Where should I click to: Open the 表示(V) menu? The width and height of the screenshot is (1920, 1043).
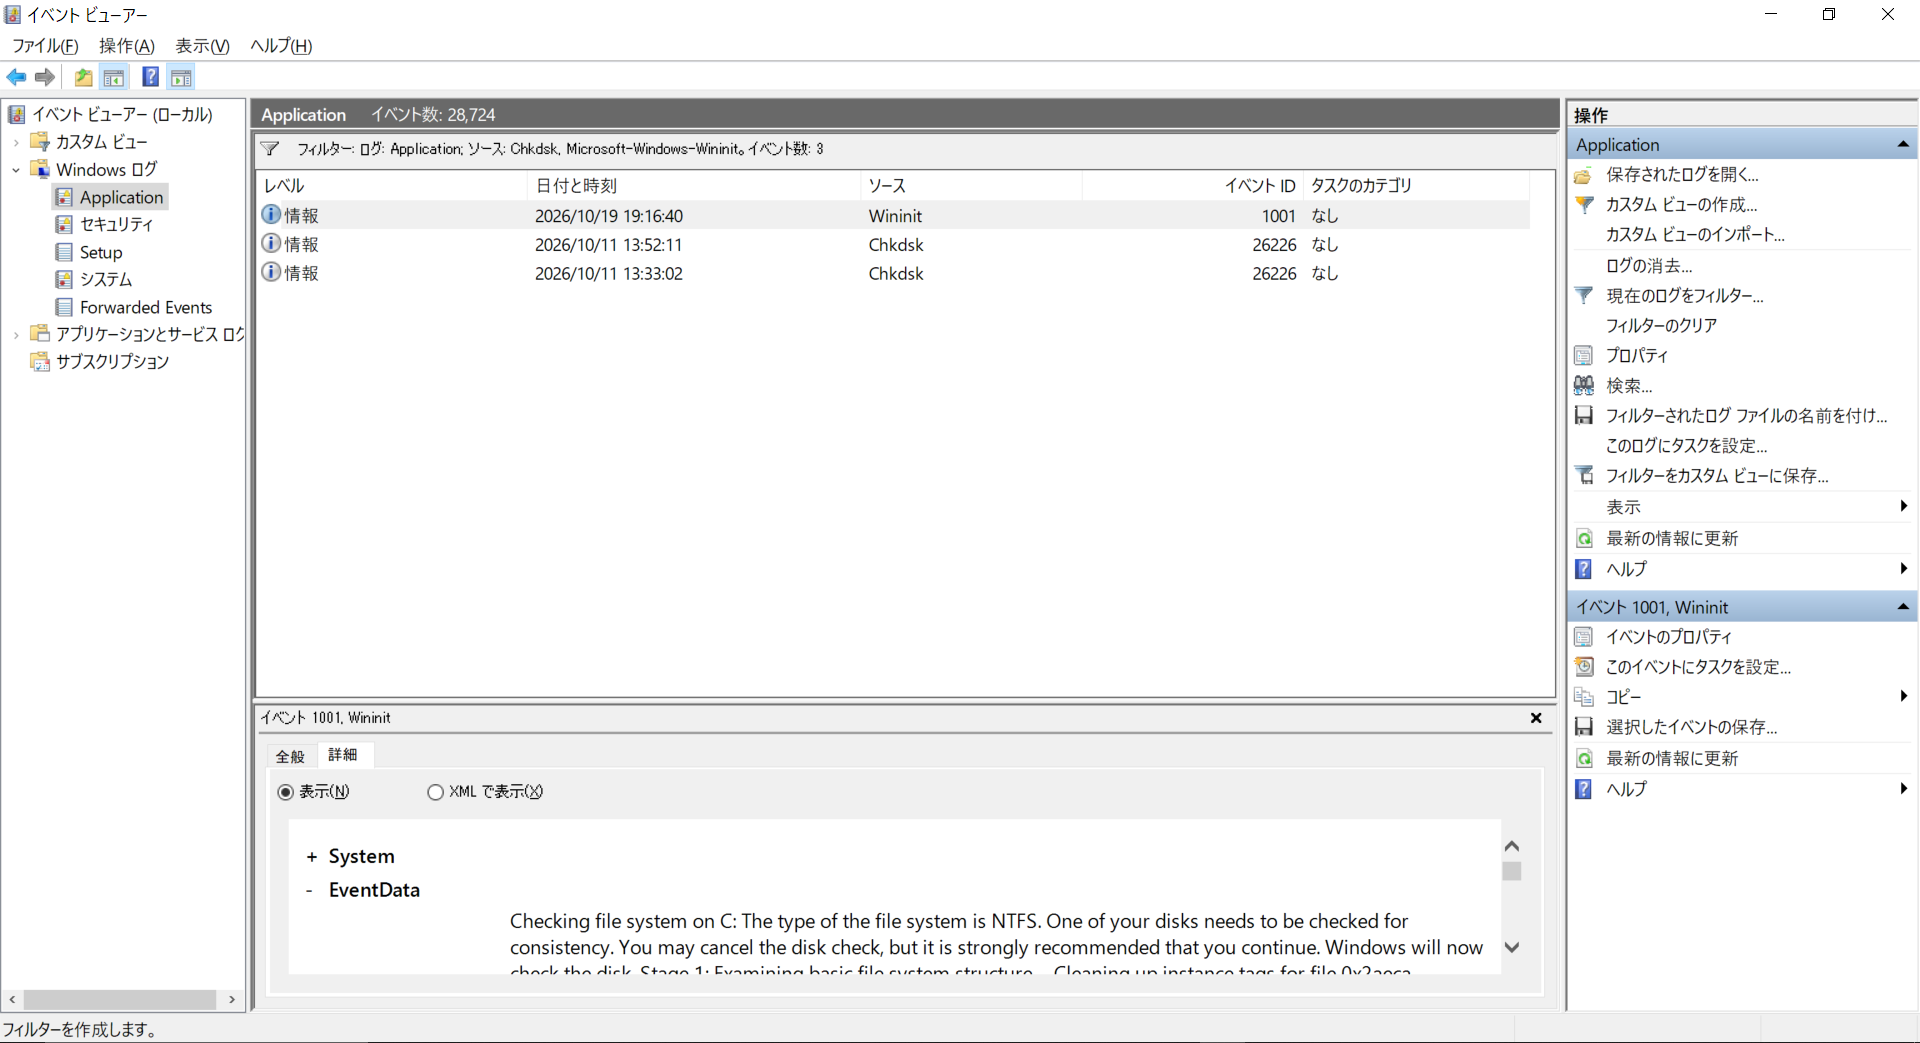click(203, 46)
